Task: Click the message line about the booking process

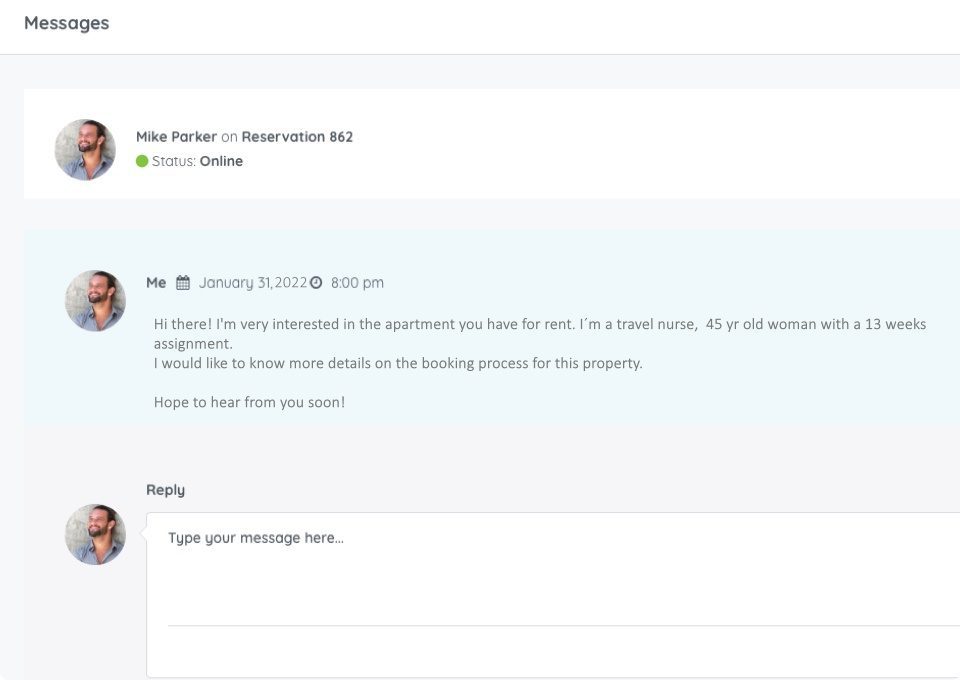Action: 398,363
